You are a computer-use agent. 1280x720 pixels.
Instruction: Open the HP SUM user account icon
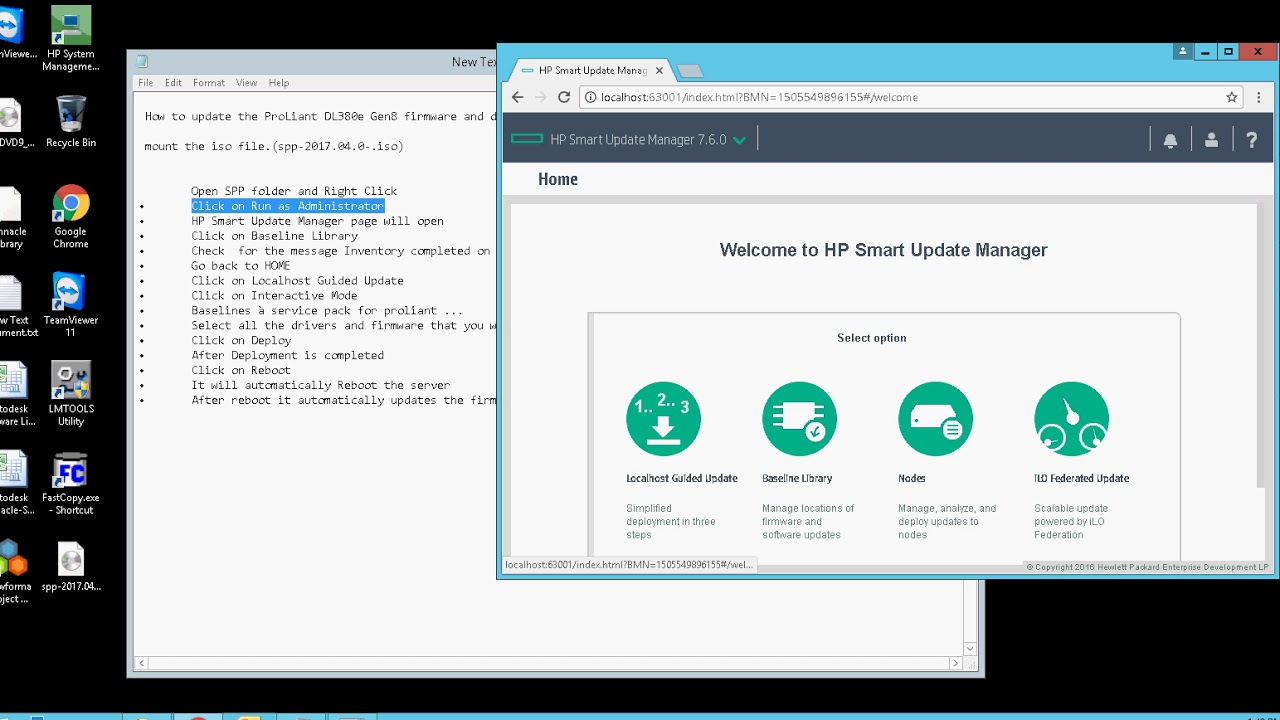tap(1211, 140)
